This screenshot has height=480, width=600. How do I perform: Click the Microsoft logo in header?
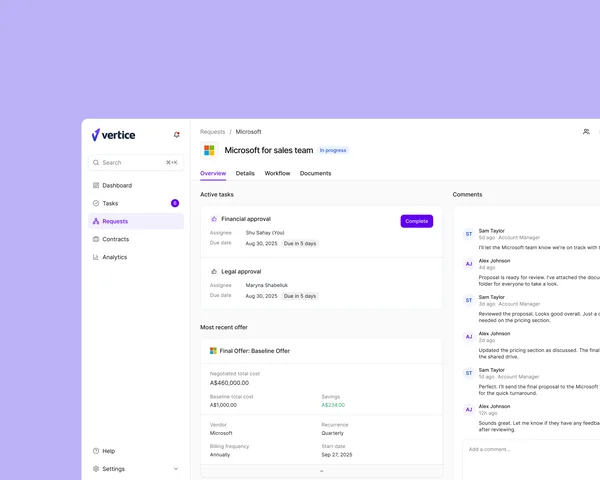[209, 150]
